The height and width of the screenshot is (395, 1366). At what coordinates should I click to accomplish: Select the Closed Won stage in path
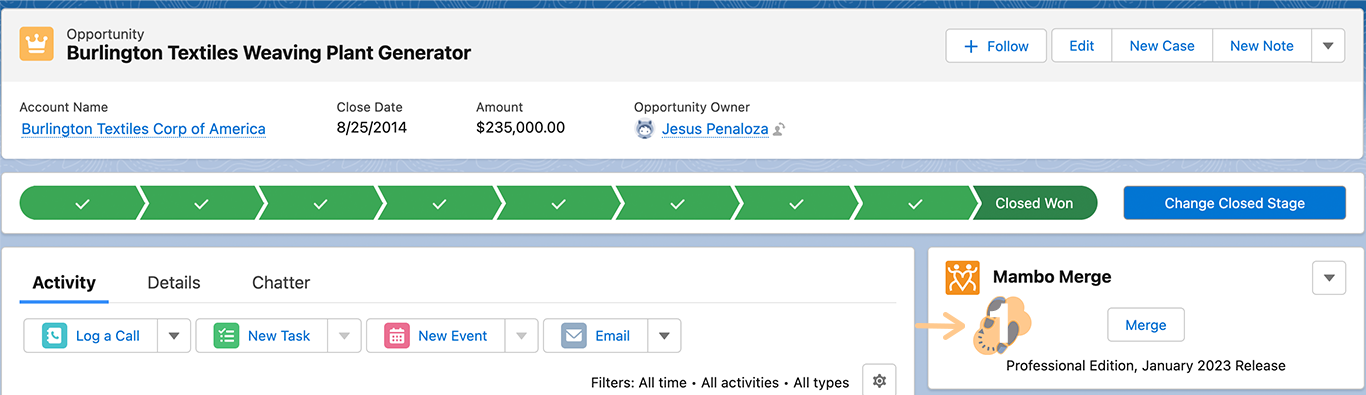point(1034,203)
